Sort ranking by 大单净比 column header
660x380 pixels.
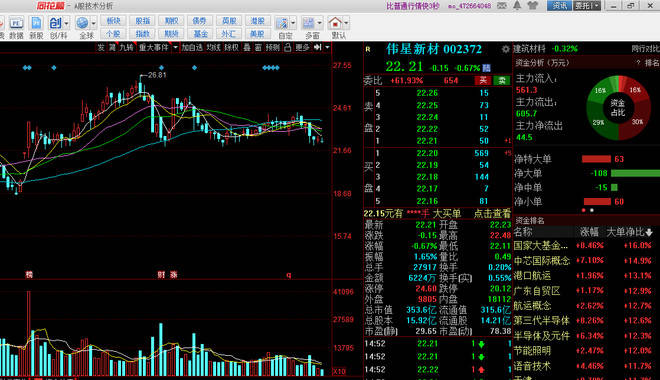coord(629,232)
